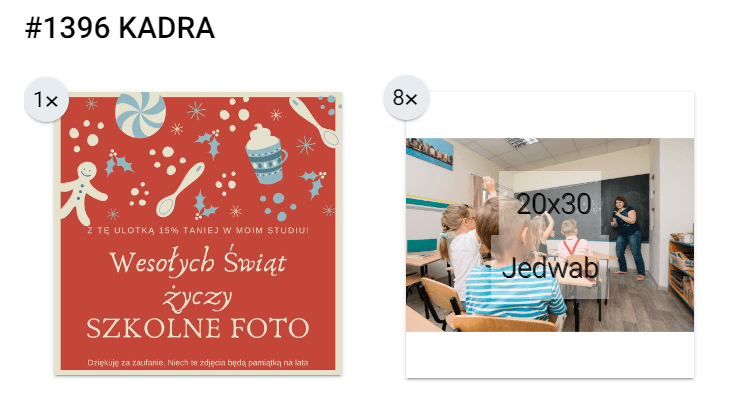744x416 pixels.
Task: Click the gingerbread man on the card
Action: click(83, 192)
